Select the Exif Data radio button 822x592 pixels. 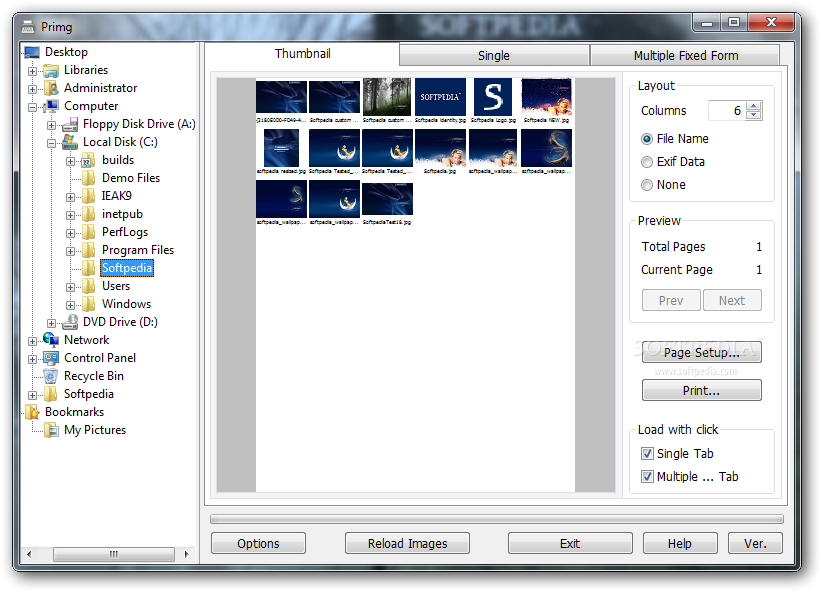[647, 162]
